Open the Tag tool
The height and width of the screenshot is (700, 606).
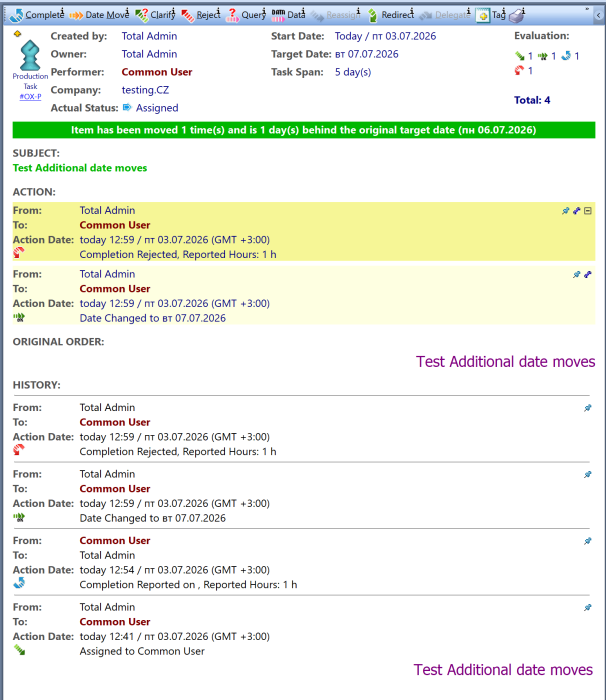click(x=491, y=15)
